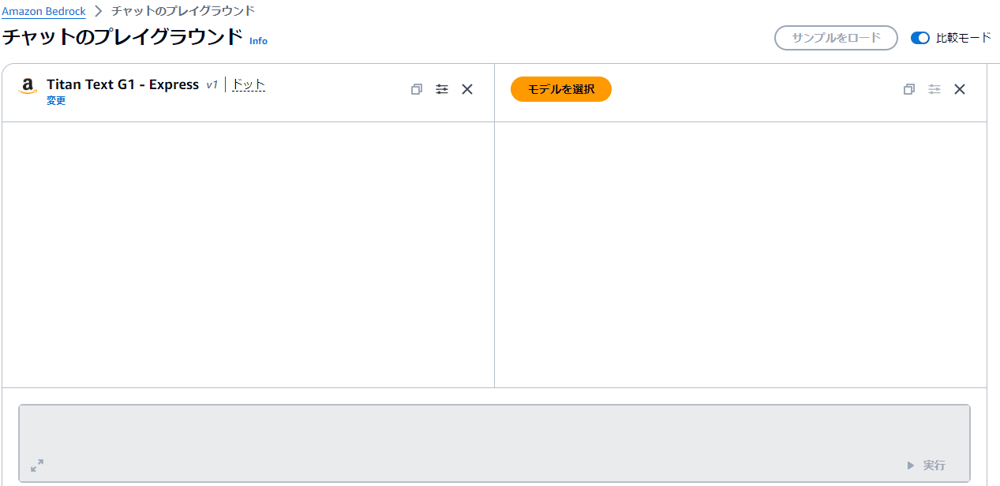Toggle the 比較モード switch
Image resolution: width=1000 pixels, height=486 pixels.
tap(920, 38)
